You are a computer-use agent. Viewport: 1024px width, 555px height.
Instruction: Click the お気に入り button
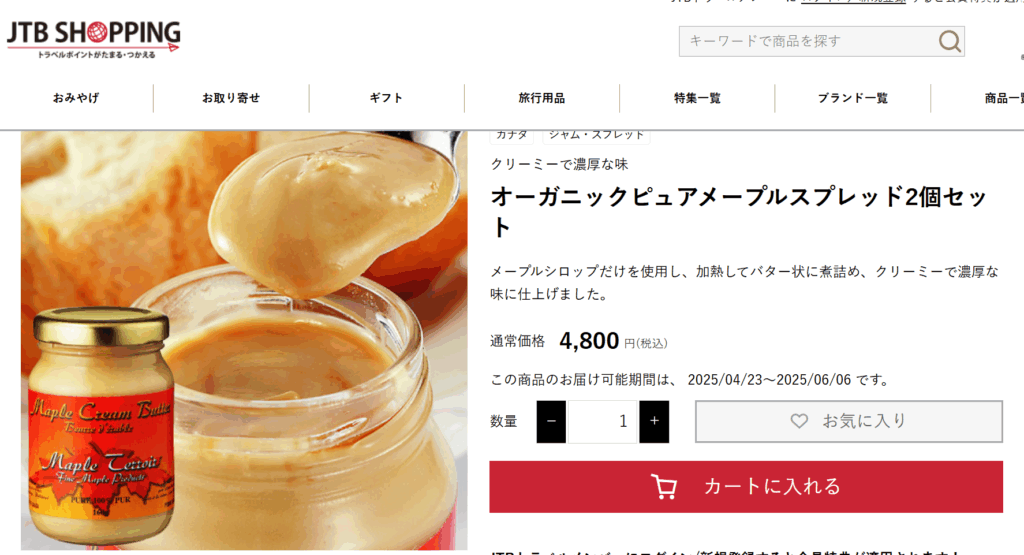(848, 421)
